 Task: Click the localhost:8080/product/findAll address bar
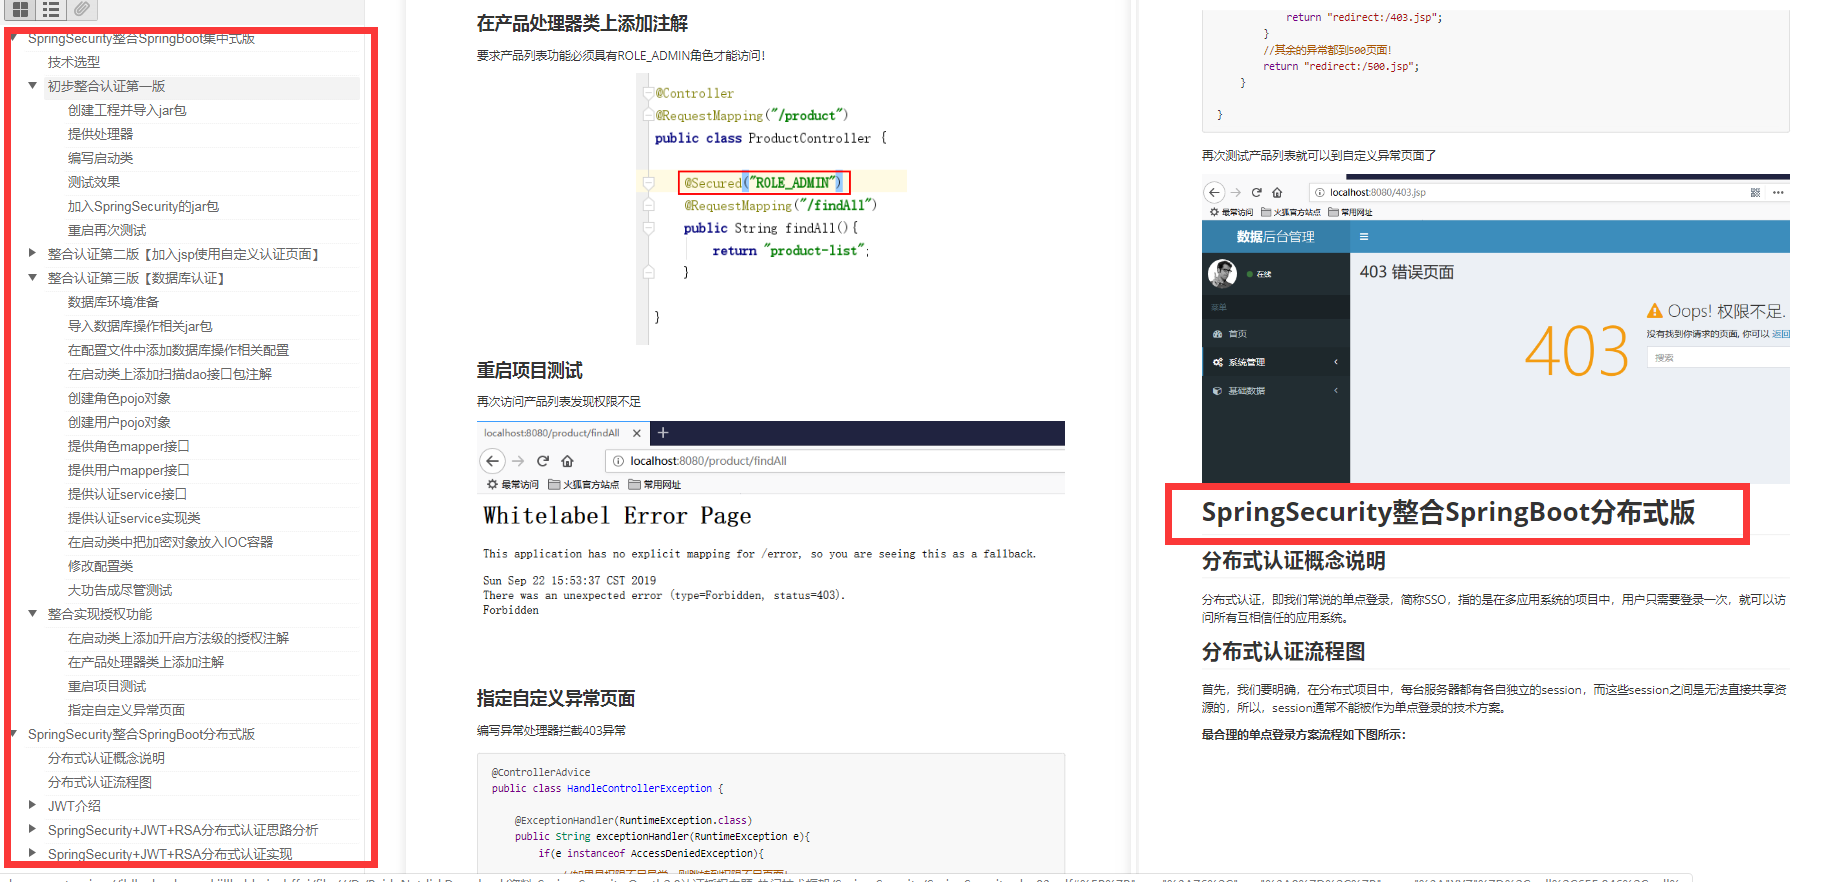click(x=834, y=461)
